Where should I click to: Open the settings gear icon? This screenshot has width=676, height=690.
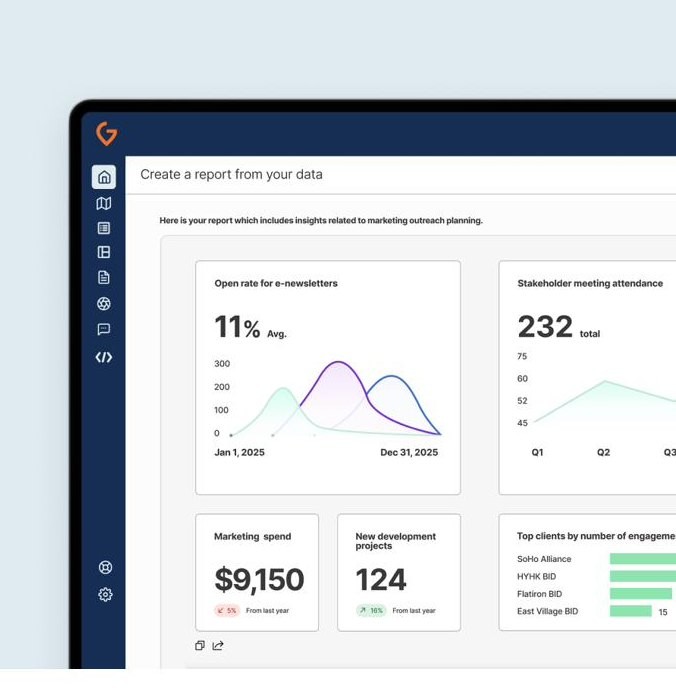105,595
